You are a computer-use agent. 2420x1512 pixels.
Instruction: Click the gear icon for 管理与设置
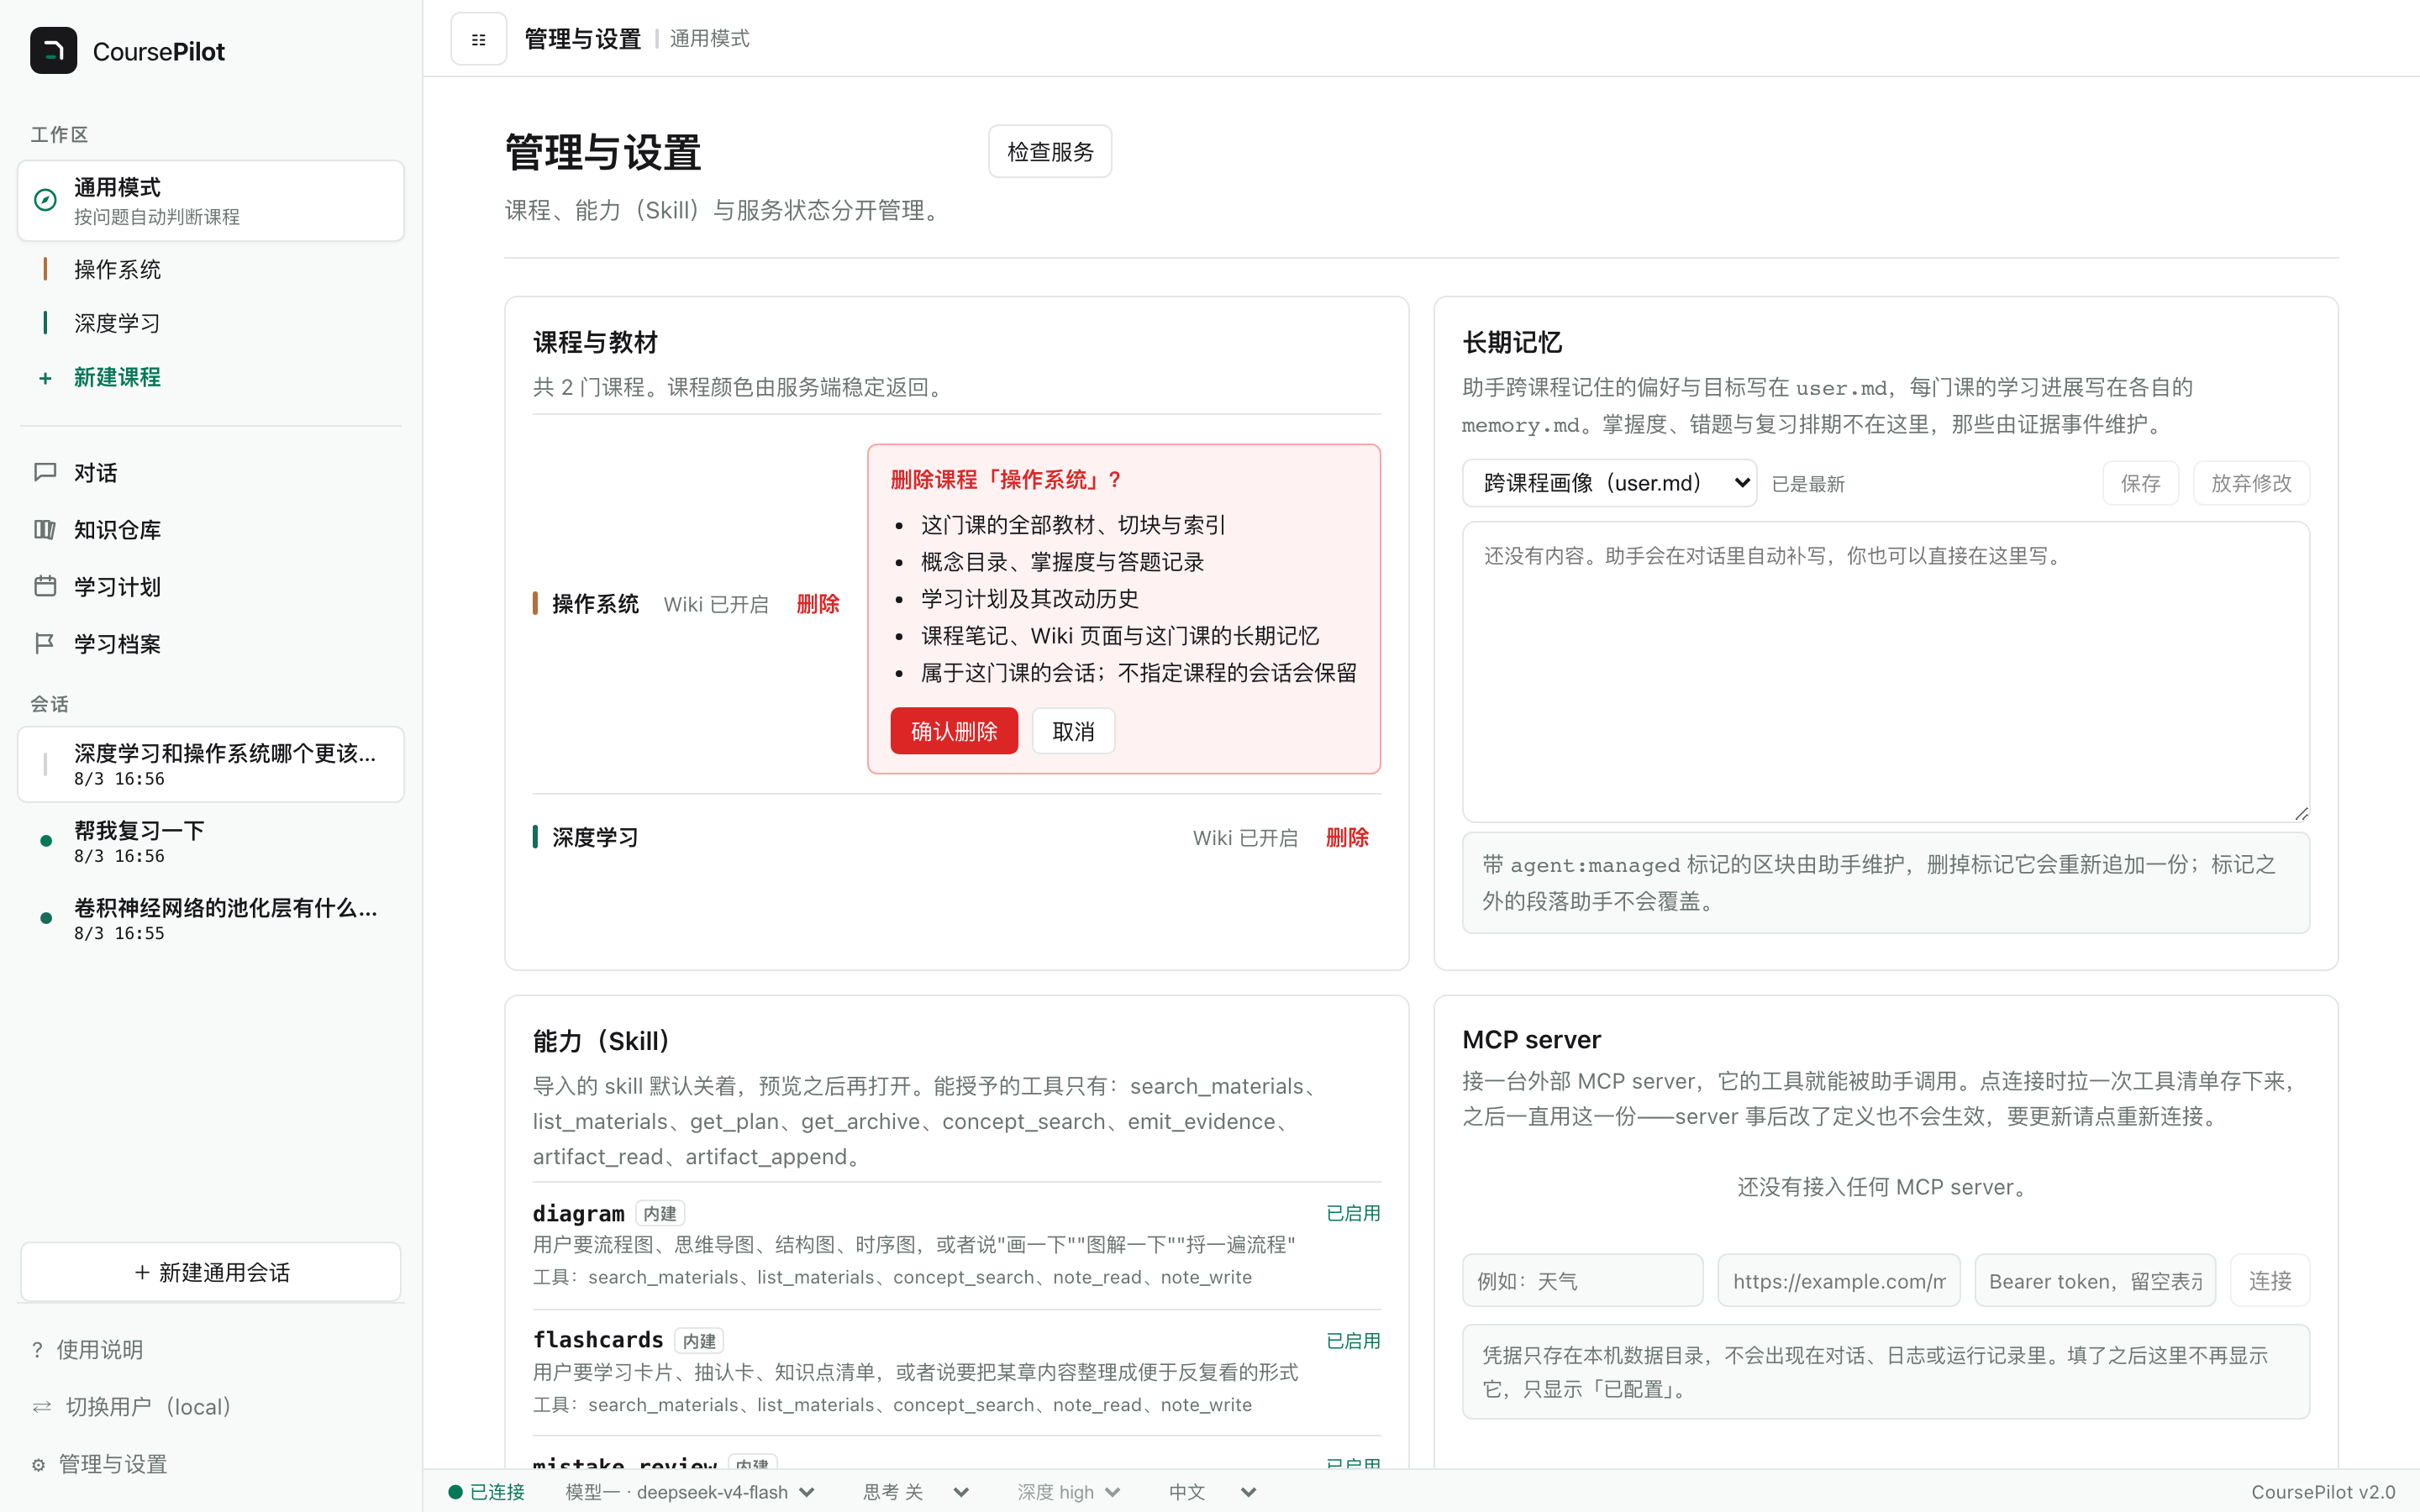pos(38,1464)
